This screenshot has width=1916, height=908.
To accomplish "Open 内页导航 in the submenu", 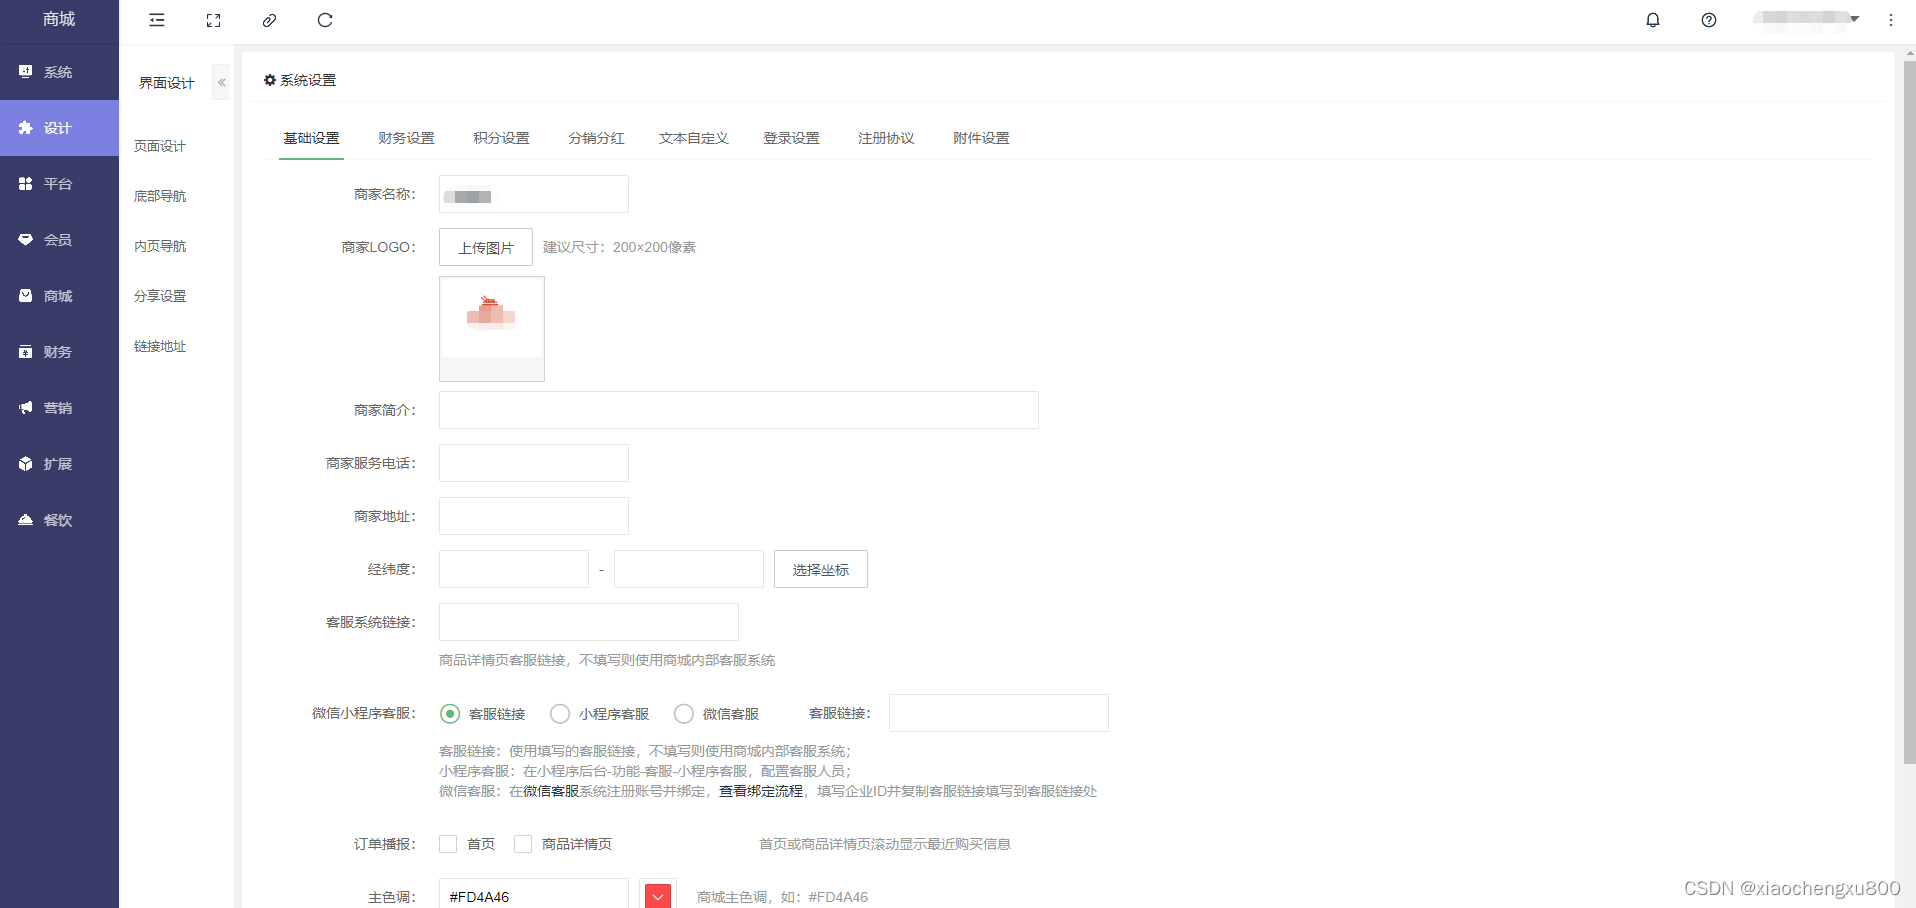I will click(x=160, y=246).
